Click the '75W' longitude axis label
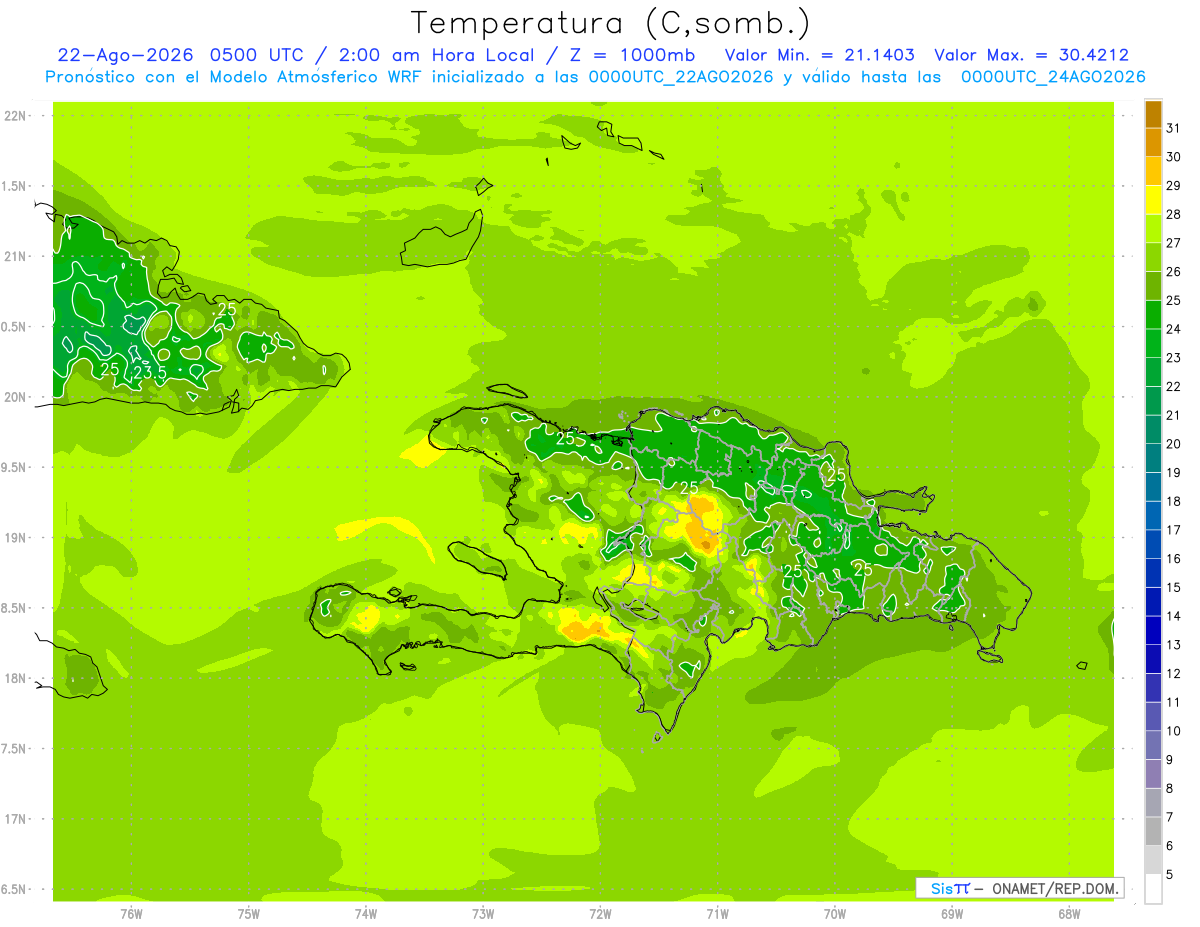Viewport: 1200px width, 927px height. [x=249, y=913]
